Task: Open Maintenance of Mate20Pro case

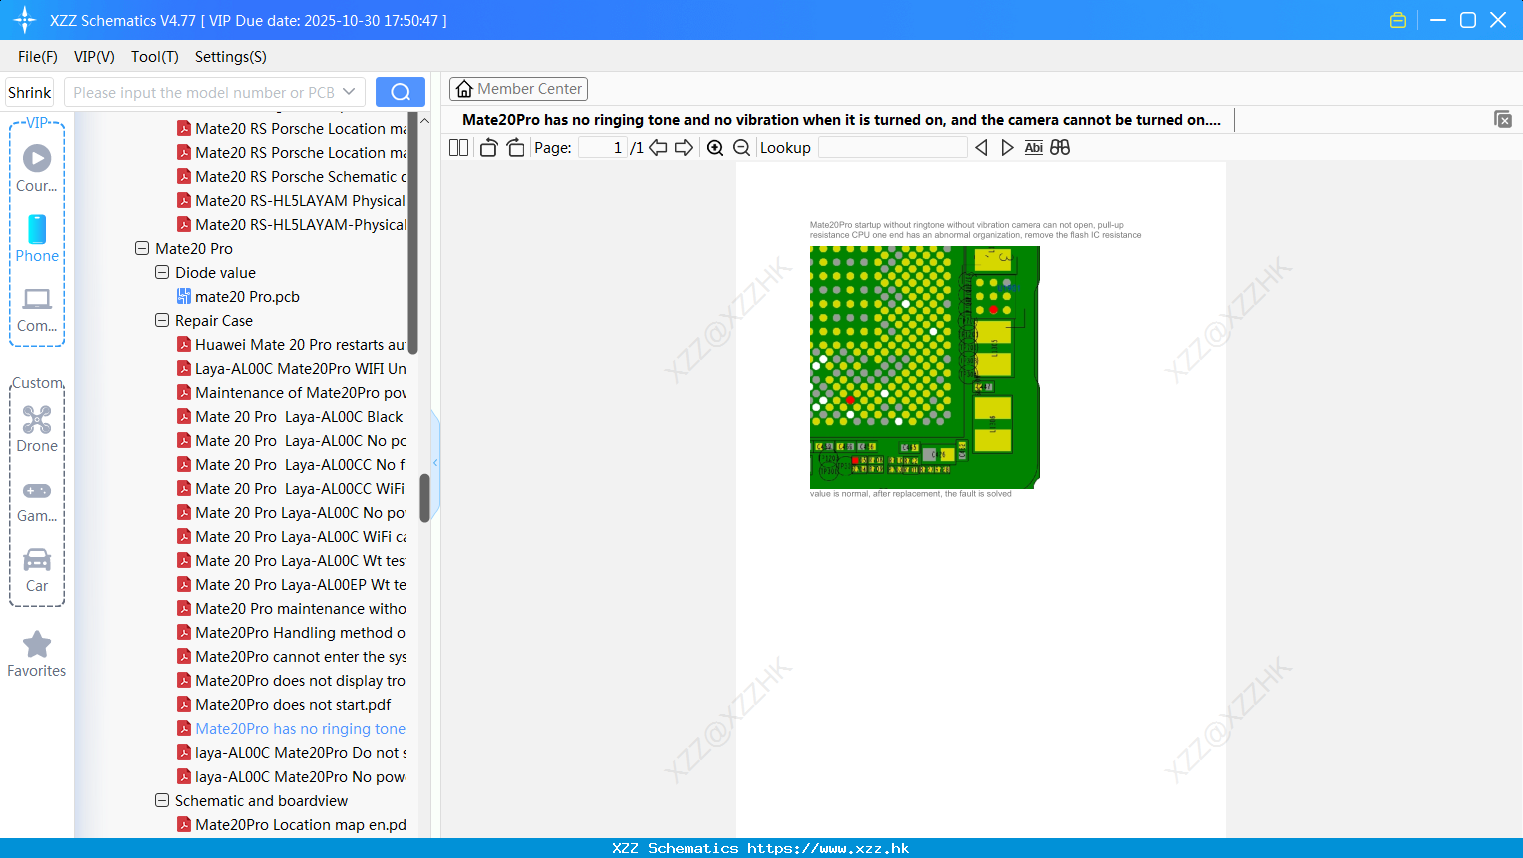Action: pos(300,392)
